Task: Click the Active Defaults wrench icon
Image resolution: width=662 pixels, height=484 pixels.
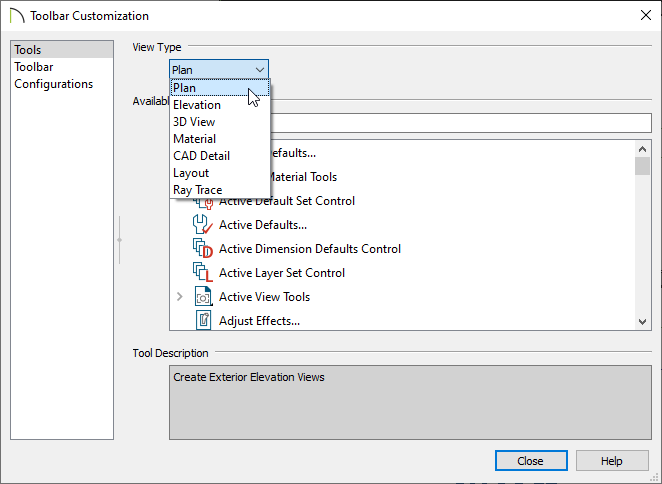Action: click(x=203, y=225)
